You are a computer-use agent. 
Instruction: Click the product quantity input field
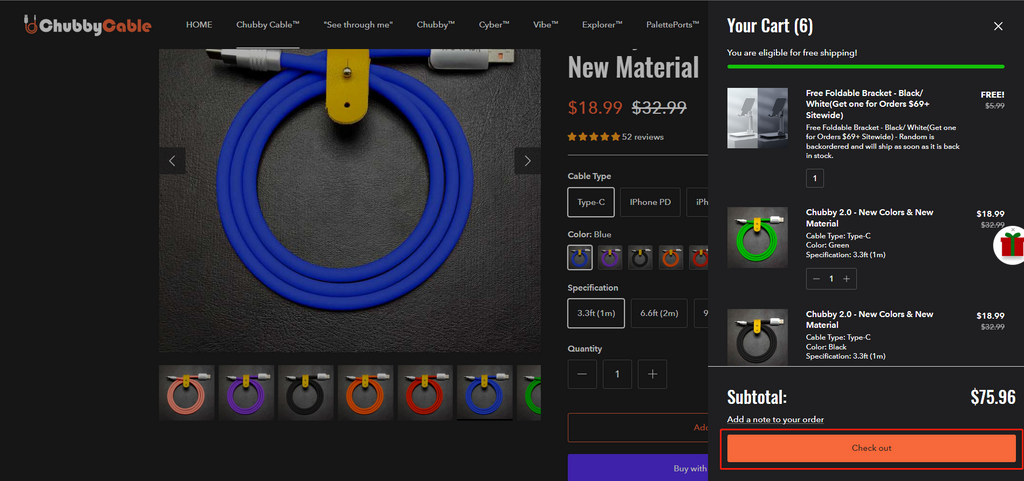click(x=617, y=374)
